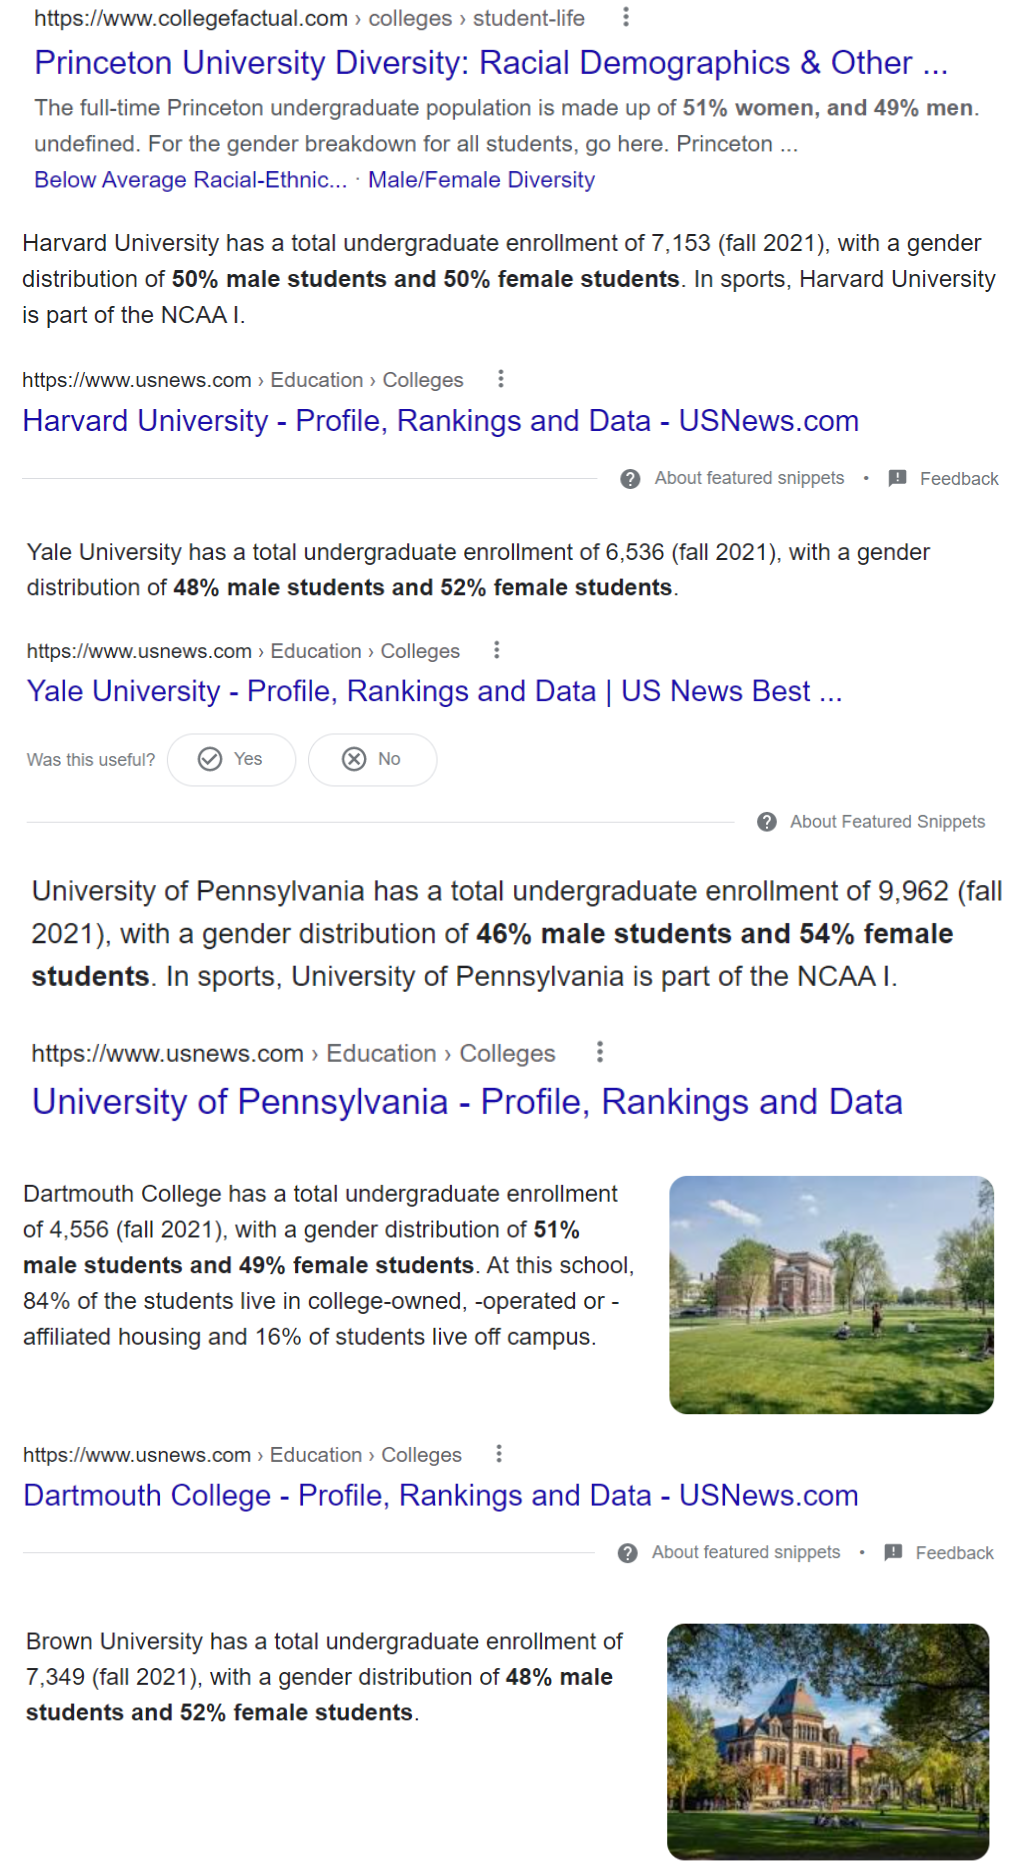Open Dartmouth College Profile USNews link

(440, 1495)
